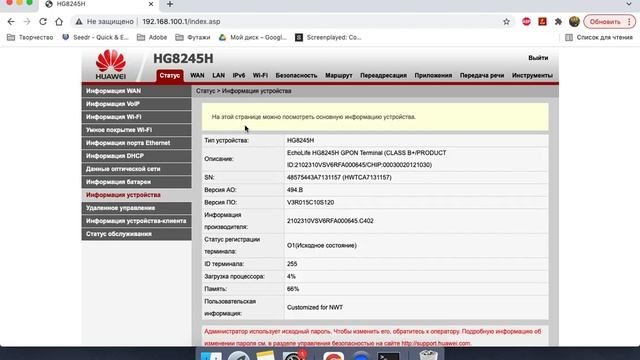Open the red AdBlock extension icon
The width and height of the screenshot is (640, 360).
(527, 22)
